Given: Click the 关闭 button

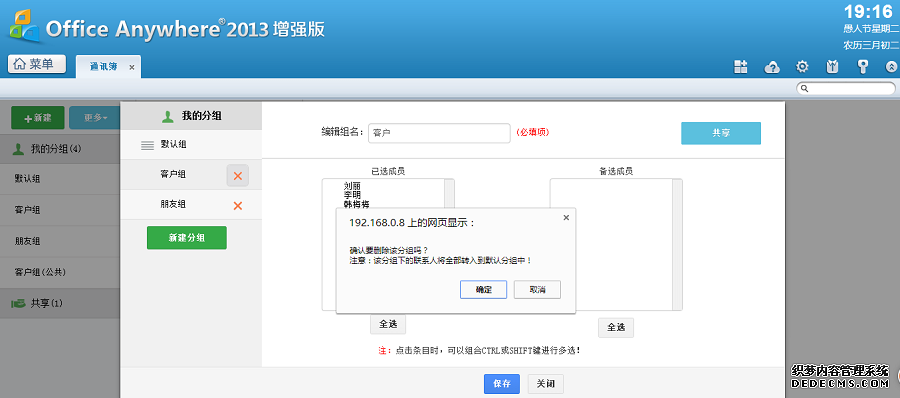Looking at the screenshot, I should click(x=546, y=384).
